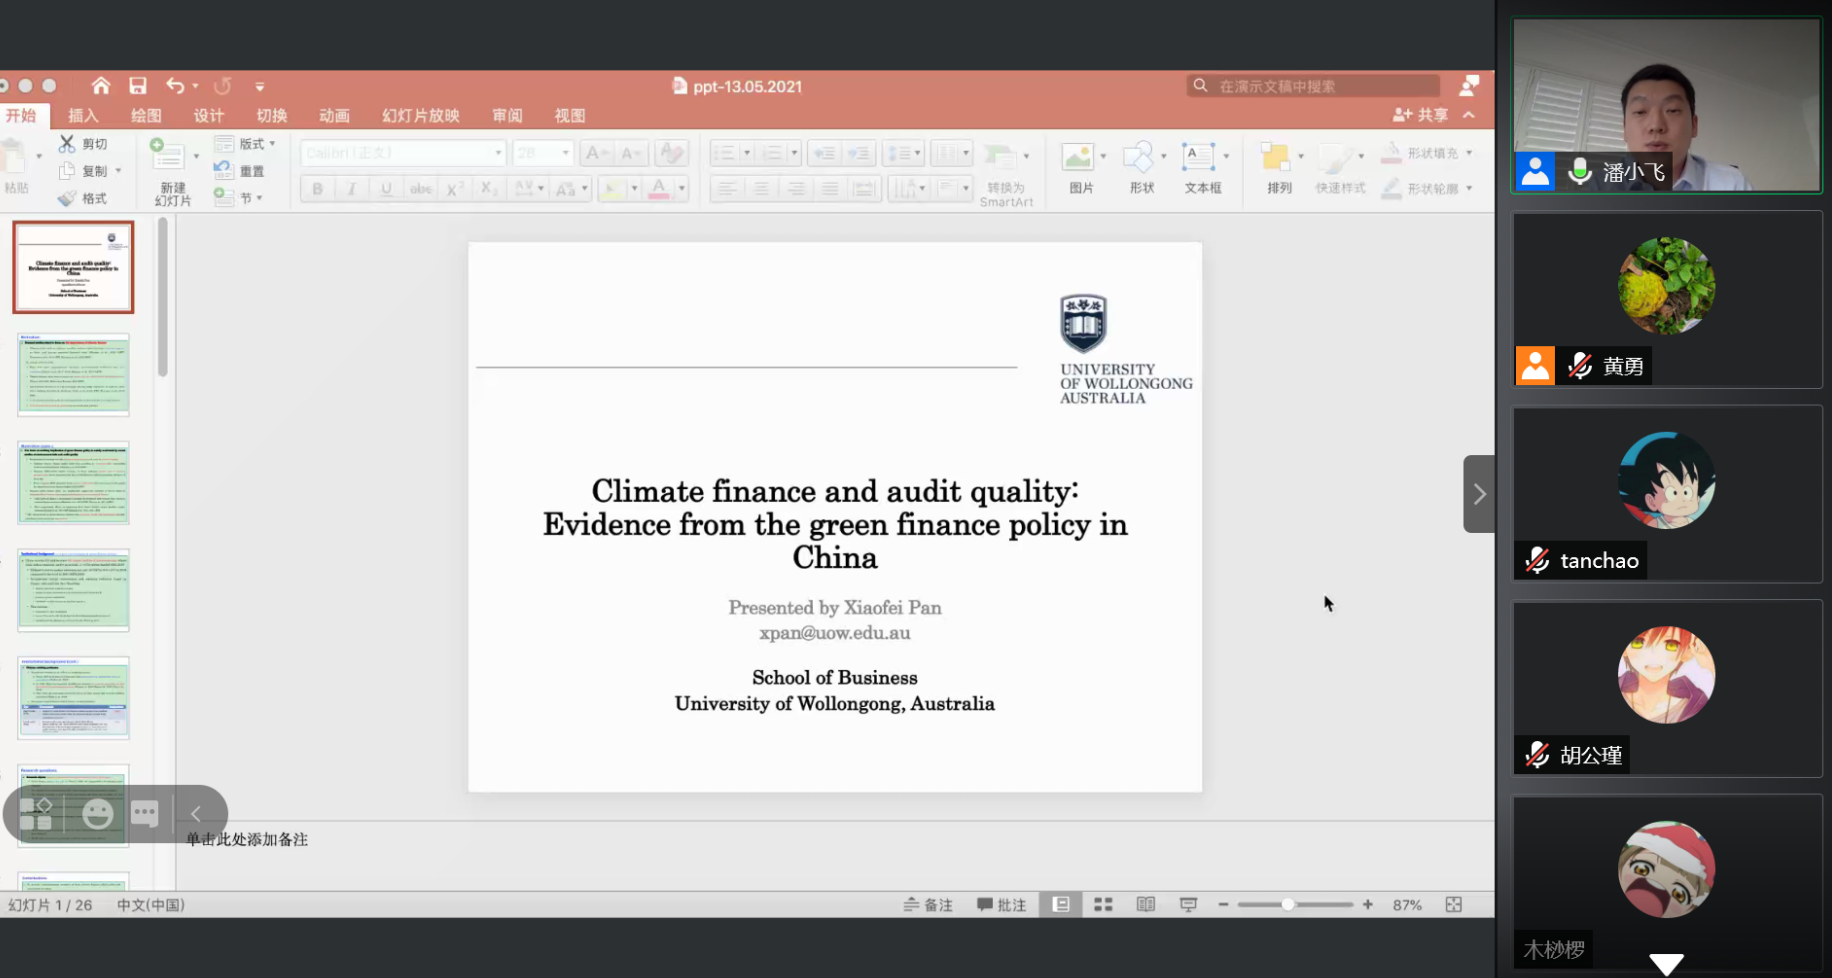Select the second slide thumbnail
Screen dimensions: 1832x978
(73, 375)
